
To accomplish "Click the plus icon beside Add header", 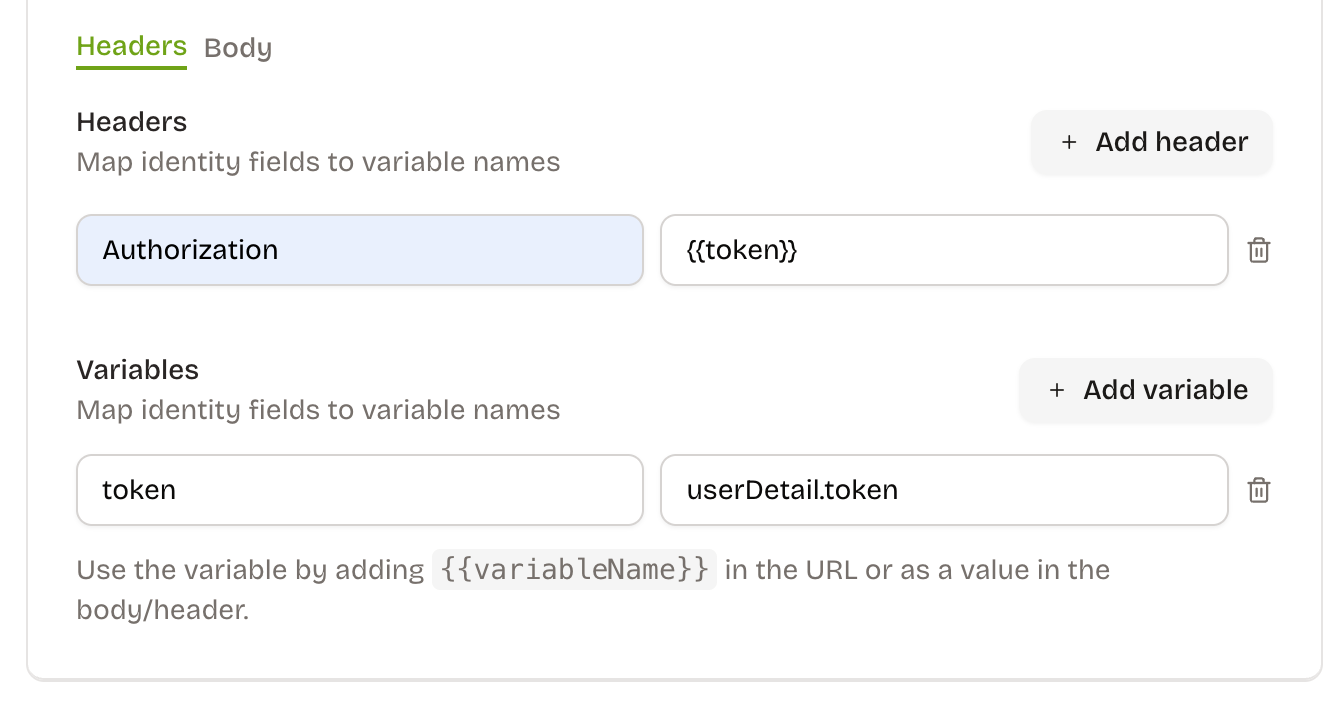I will coord(1069,142).
